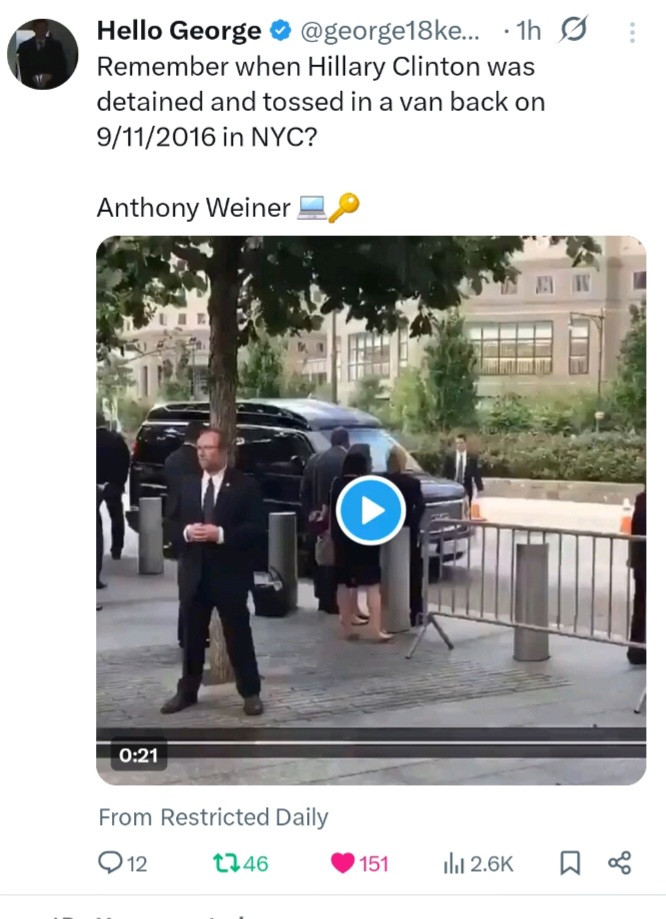Image resolution: width=666 pixels, height=919 pixels.
Task: Click the like count 151
Action: point(373,863)
